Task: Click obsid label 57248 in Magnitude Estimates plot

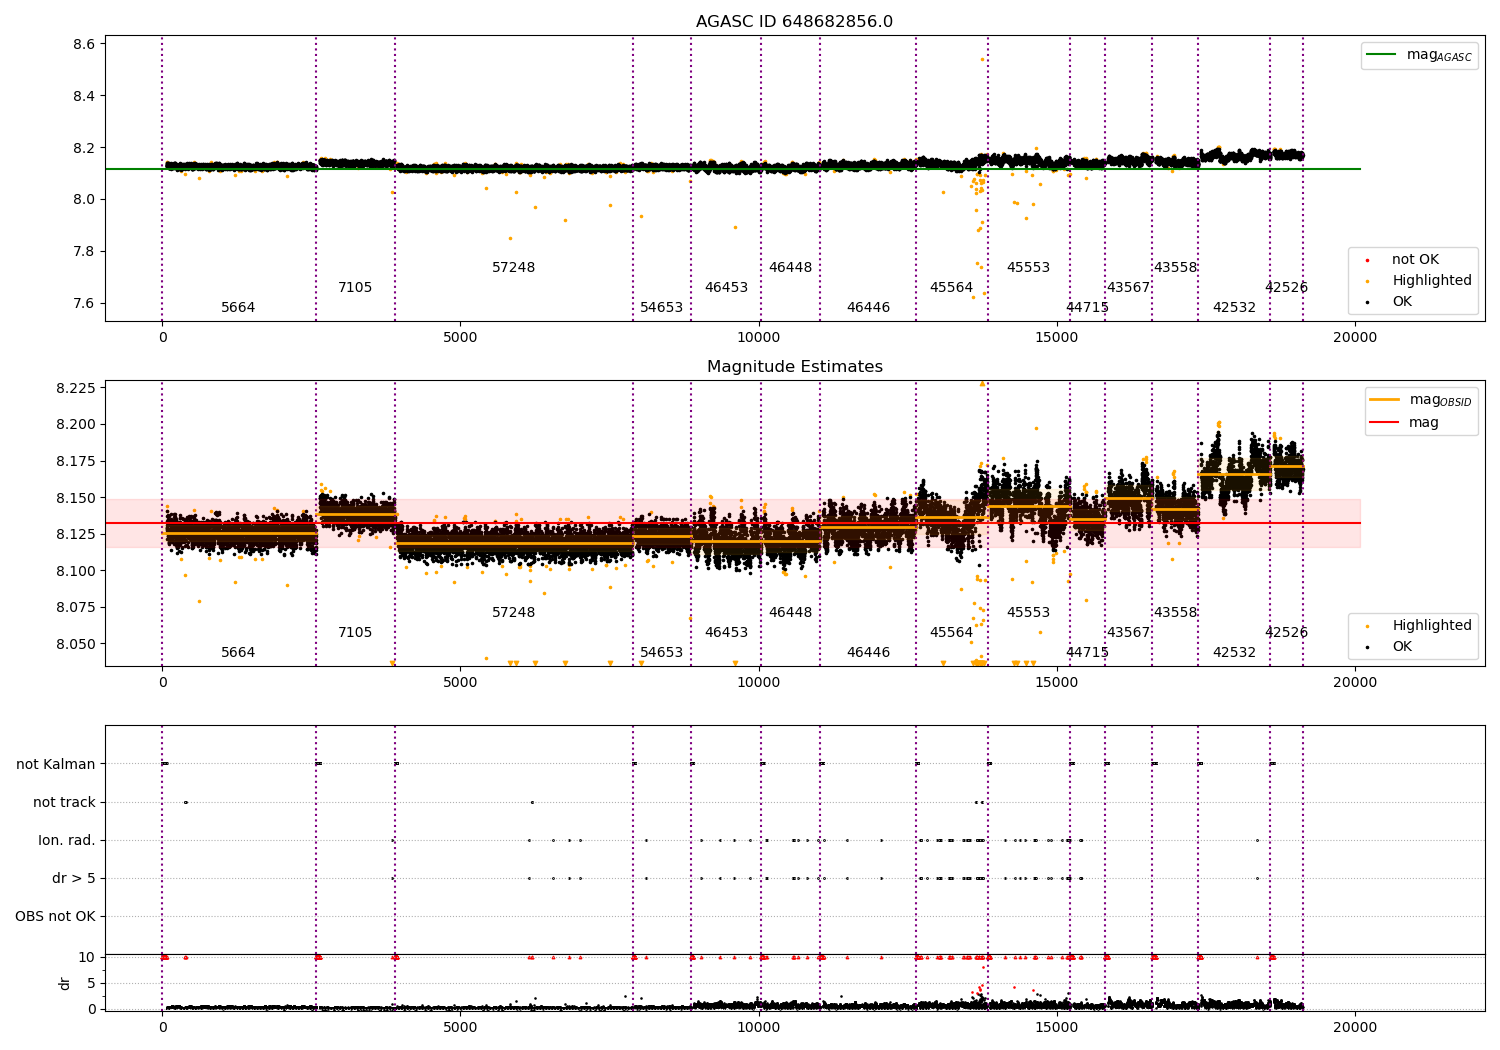Action: point(514,613)
